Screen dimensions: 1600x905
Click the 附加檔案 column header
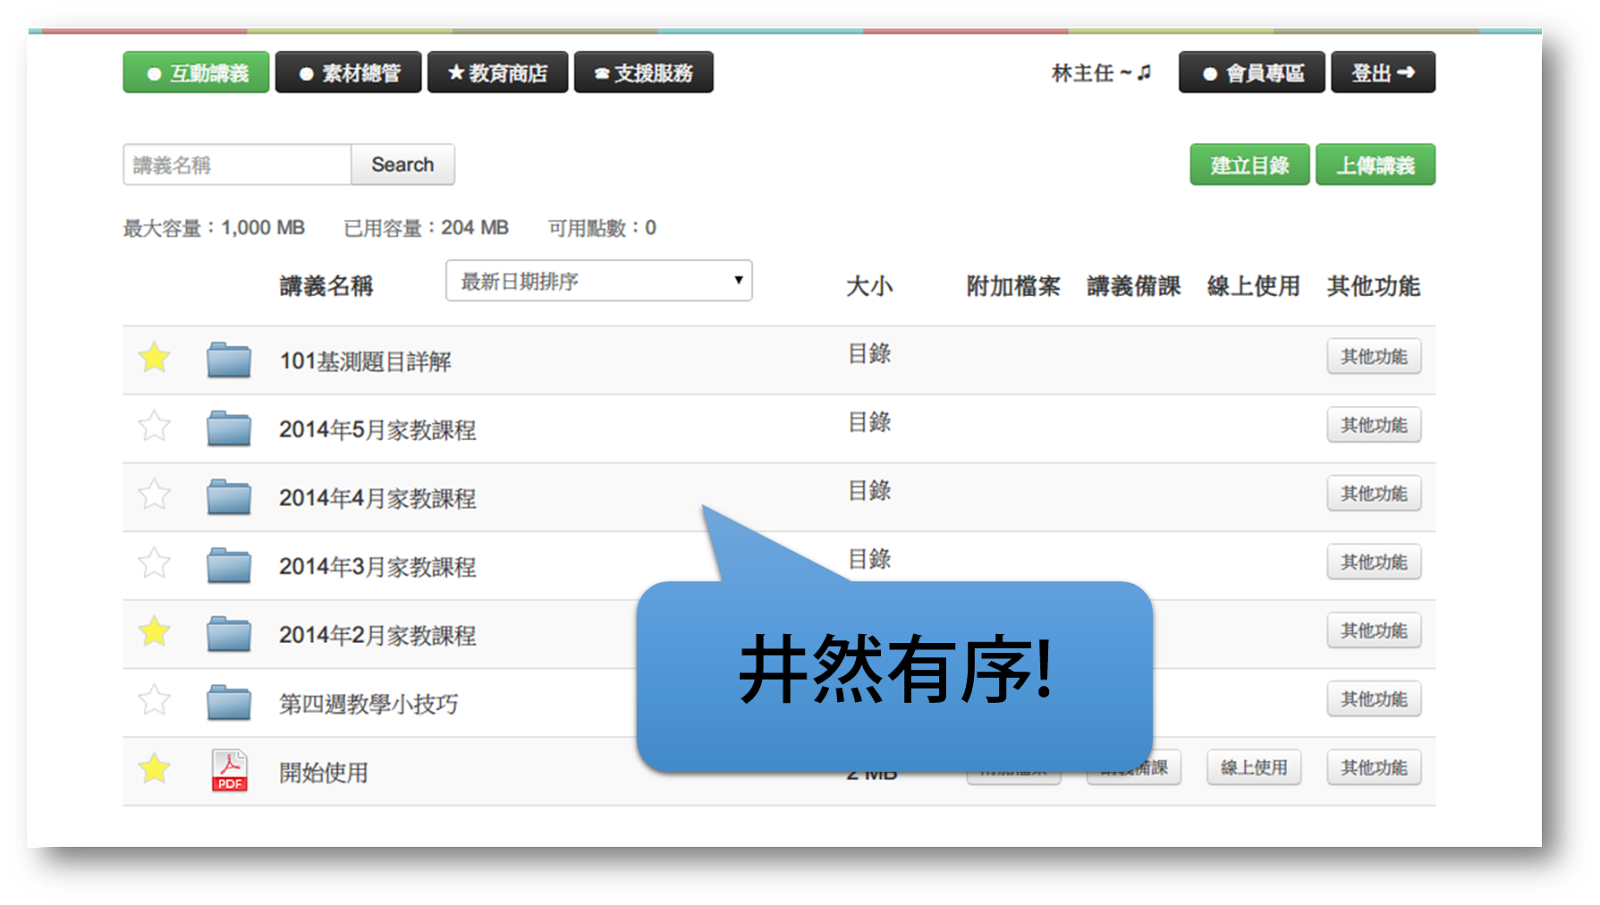(1013, 286)
